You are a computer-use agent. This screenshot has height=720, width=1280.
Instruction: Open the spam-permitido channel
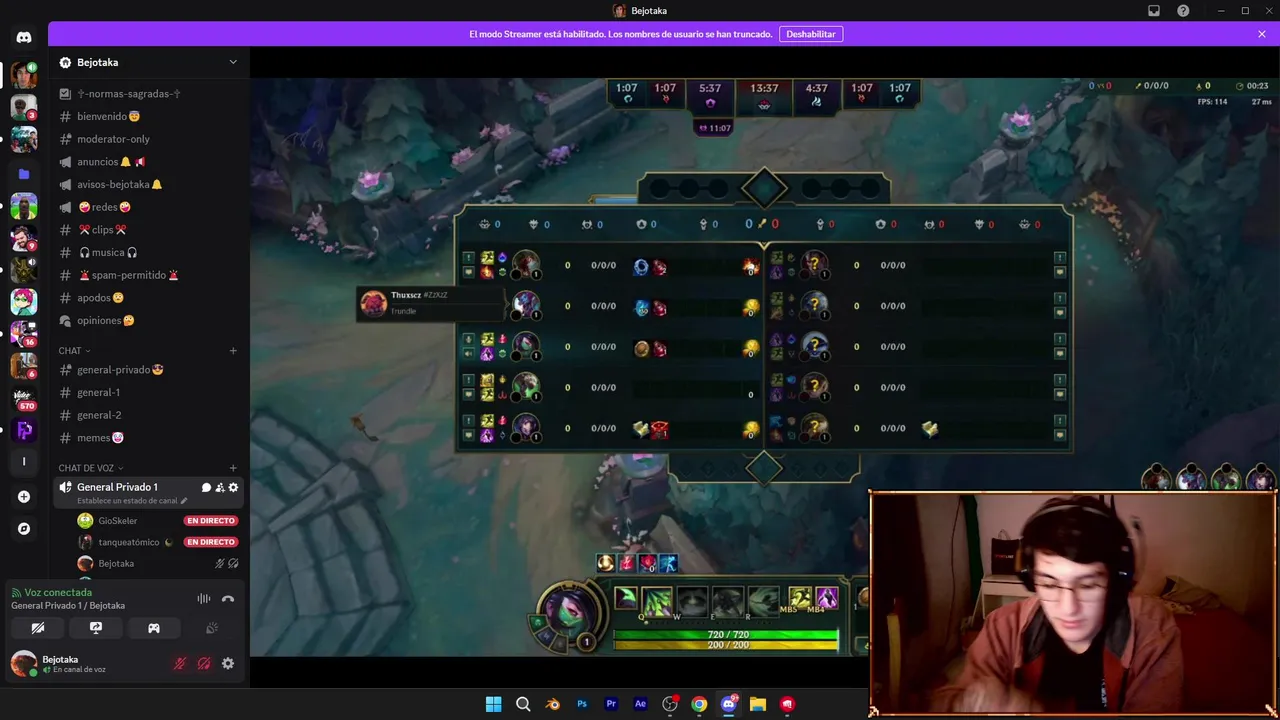coord(149,275)
